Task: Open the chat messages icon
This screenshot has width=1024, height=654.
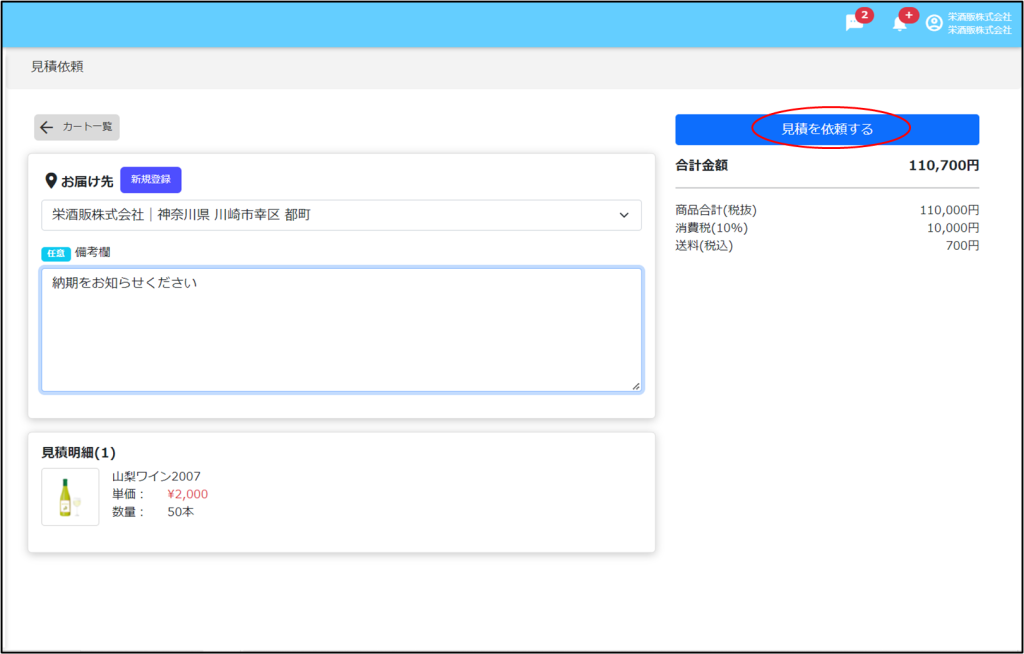Action: click(854, 23)
